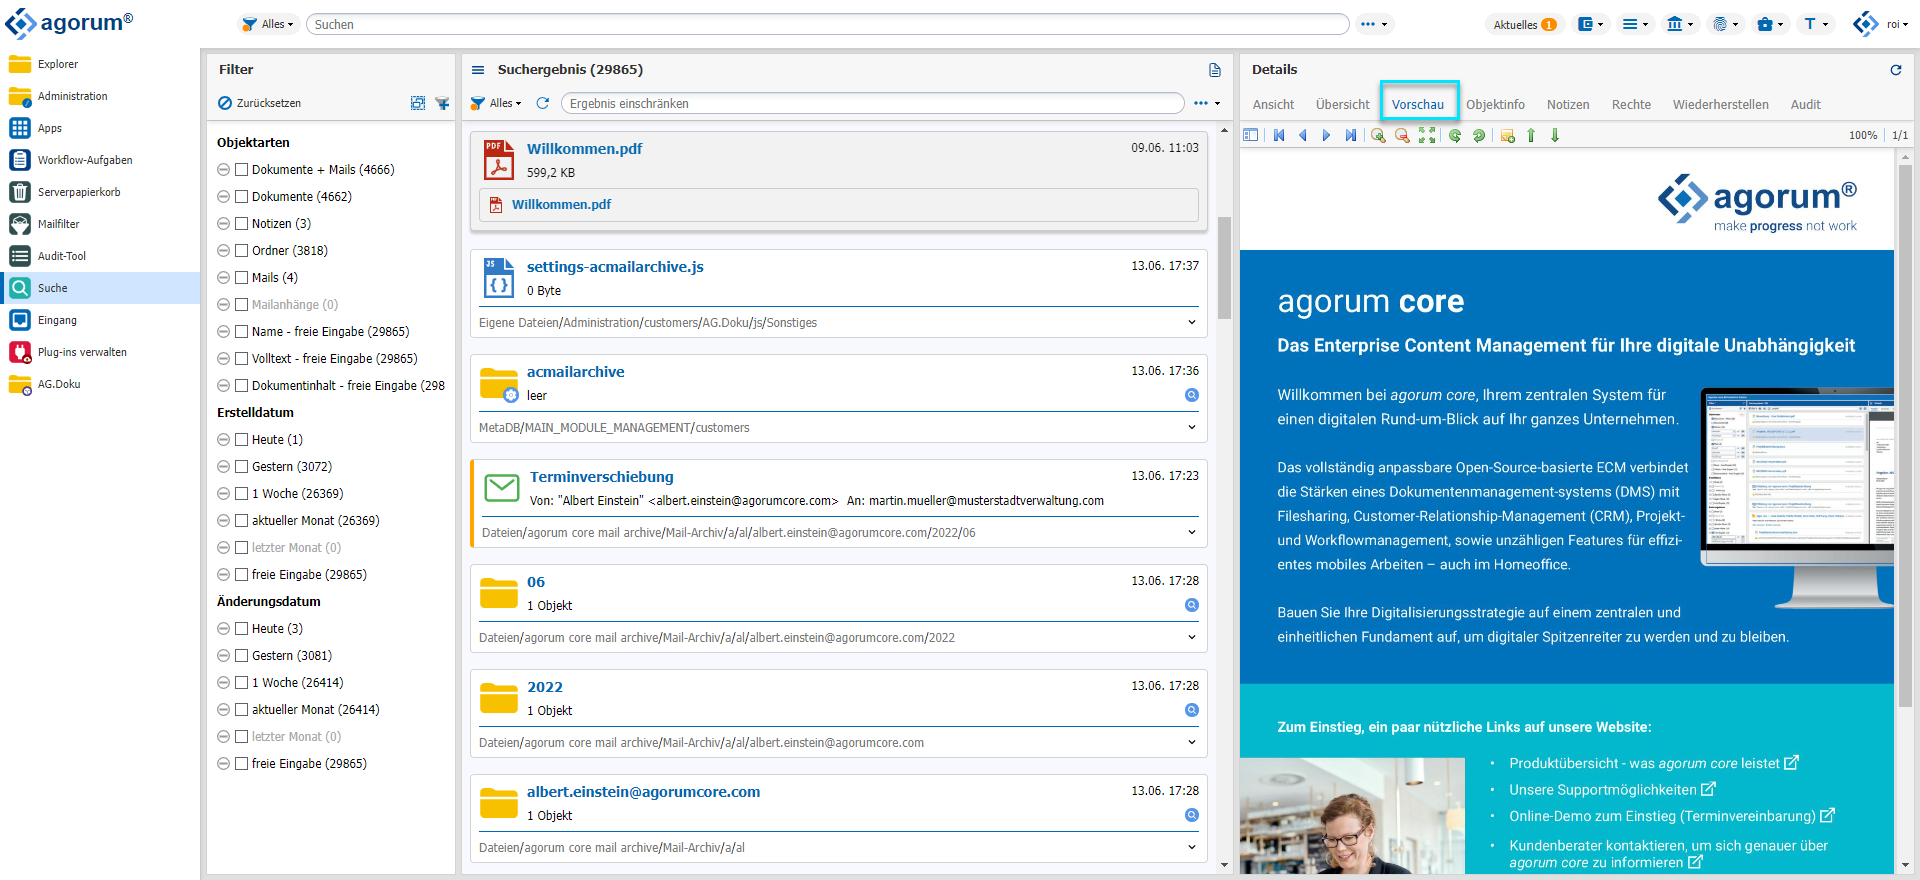
Task: Click the agorum logo at top left
Action: [x=70, y=23]
